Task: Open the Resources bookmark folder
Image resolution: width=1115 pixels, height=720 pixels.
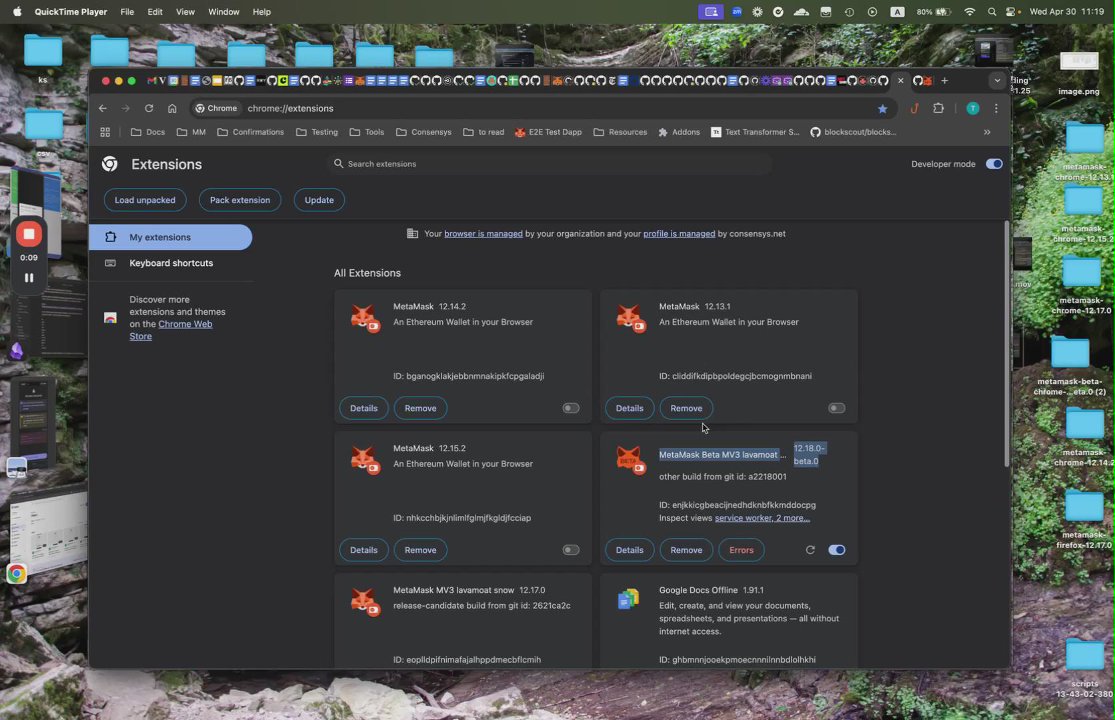Action: point(620,132)
